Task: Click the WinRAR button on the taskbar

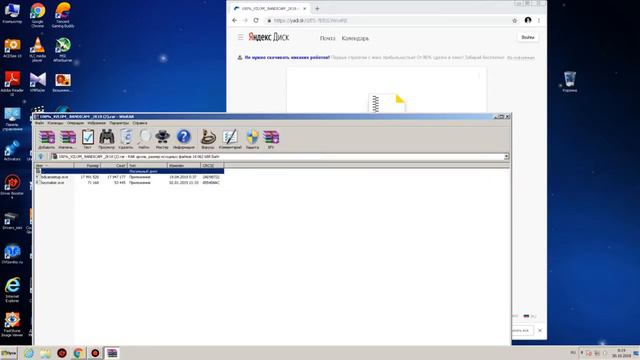Action: click(x=112, y=353)
